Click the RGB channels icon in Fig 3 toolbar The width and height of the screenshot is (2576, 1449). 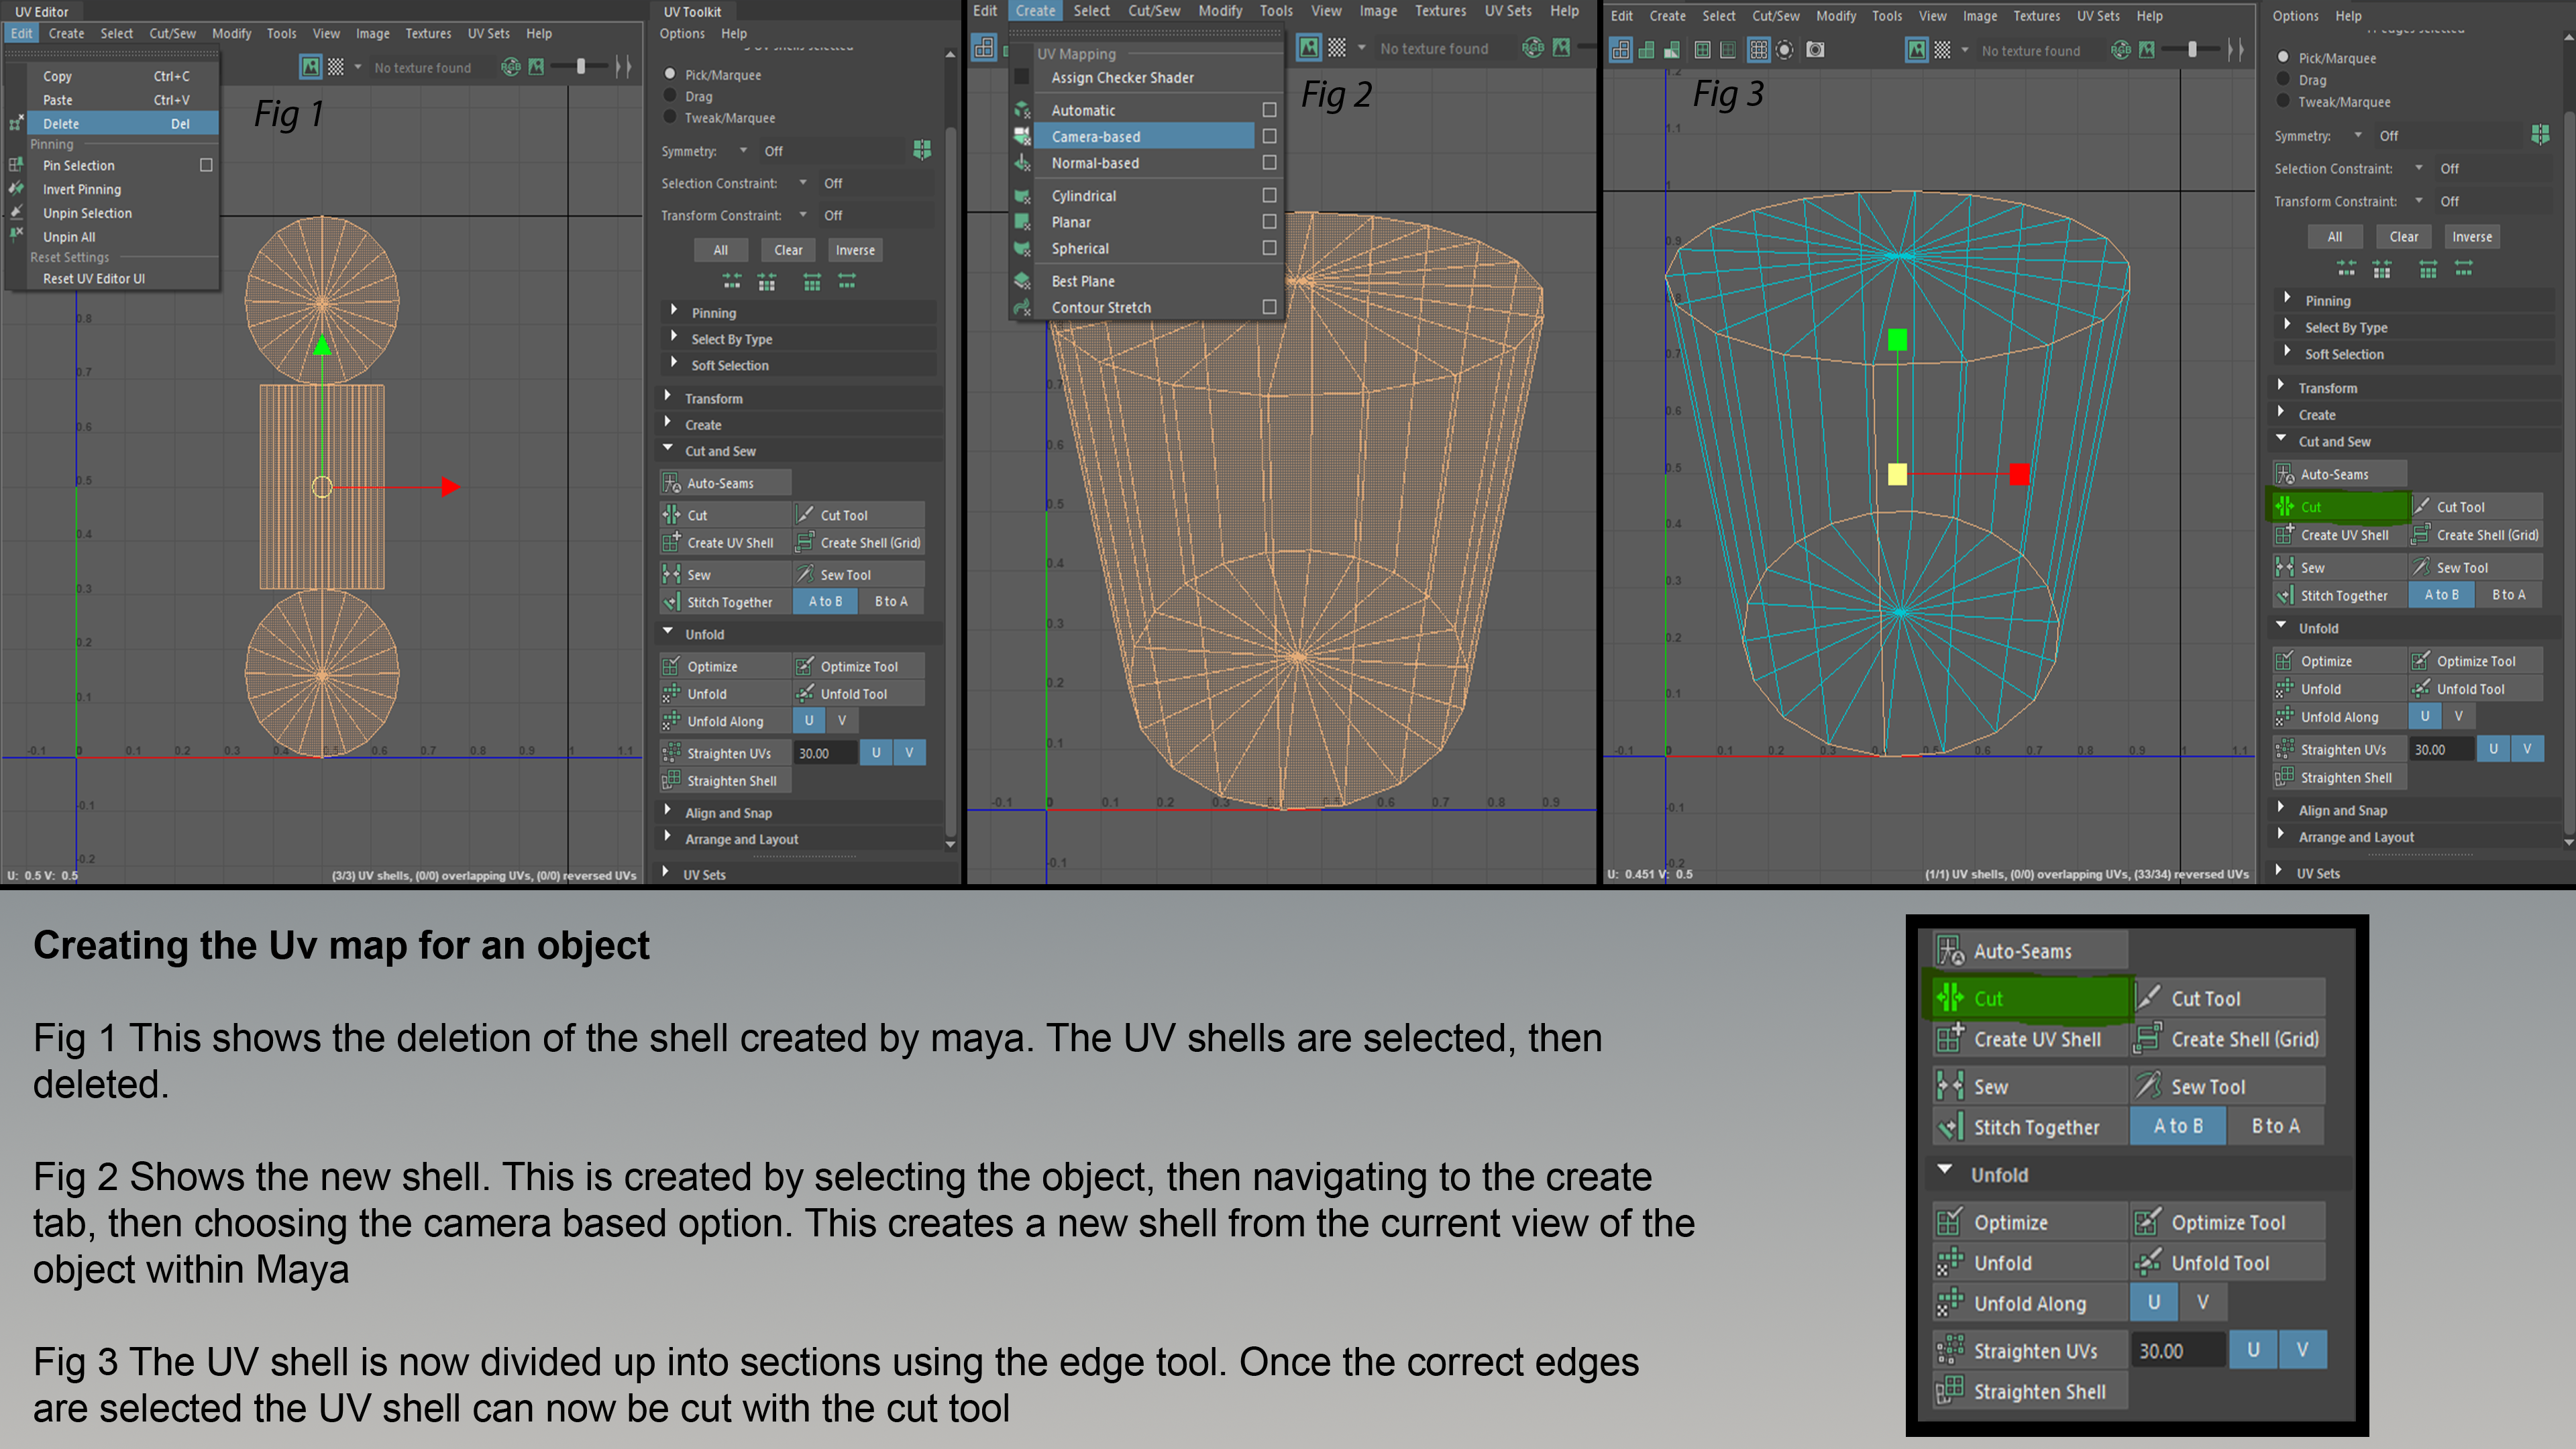(2120, 50)
